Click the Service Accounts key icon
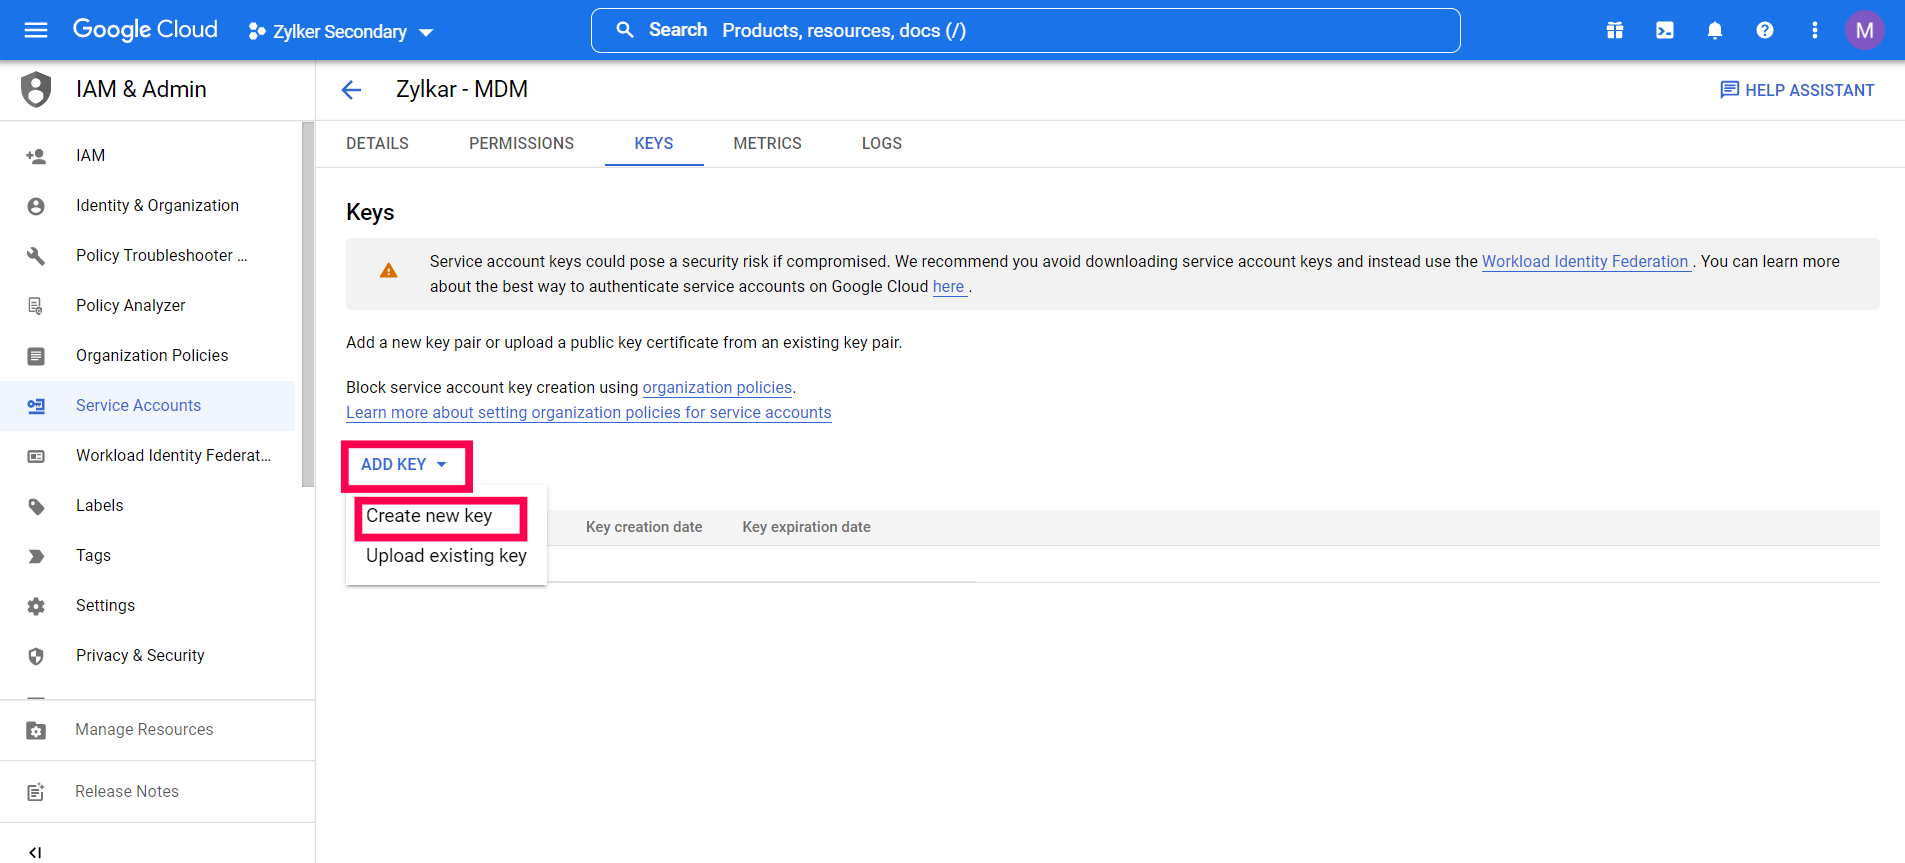This screenshot has width=1905, height=863. (x=36, y=406)
